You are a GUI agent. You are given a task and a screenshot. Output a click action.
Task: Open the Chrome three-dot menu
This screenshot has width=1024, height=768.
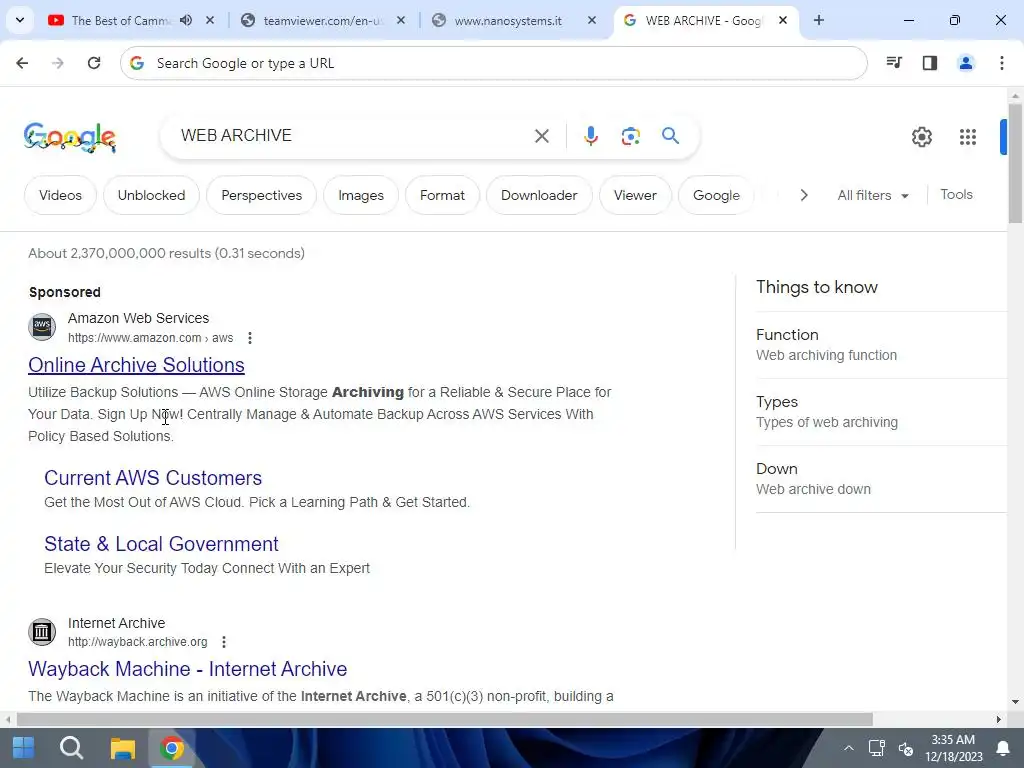pos(1002,63)
